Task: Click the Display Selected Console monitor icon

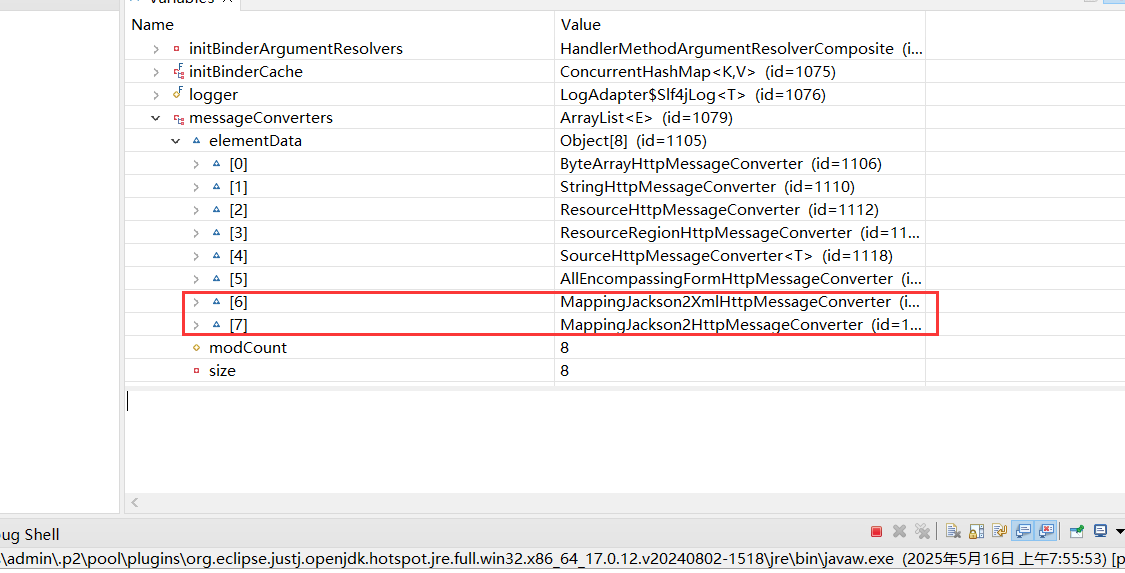Action: 1100,531
